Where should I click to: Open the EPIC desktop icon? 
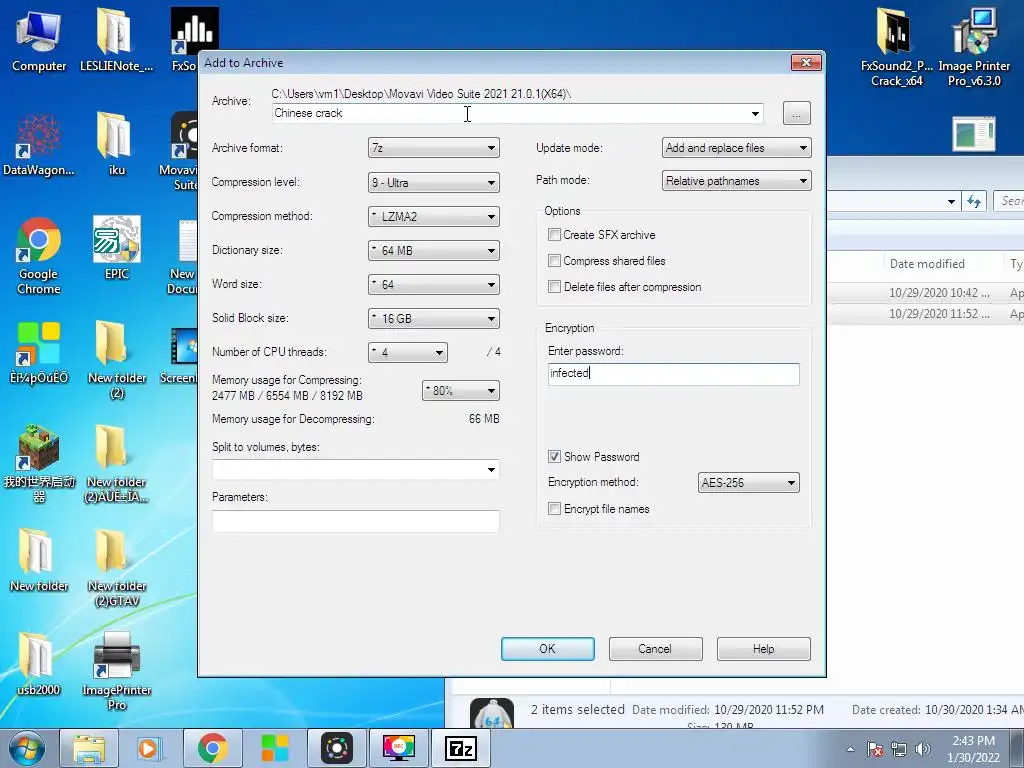[116, 248]
